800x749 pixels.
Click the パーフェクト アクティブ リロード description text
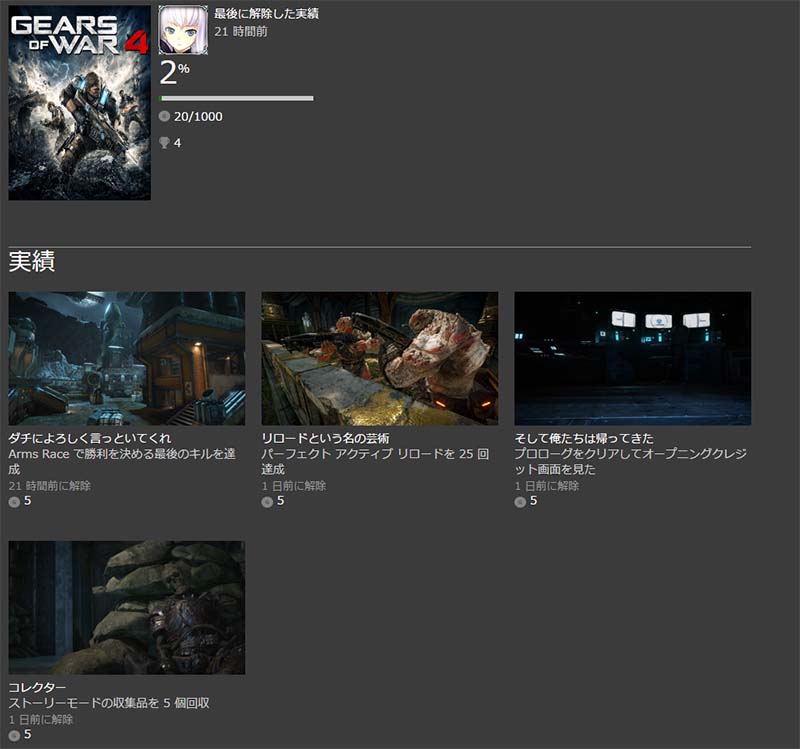click(x=376, y=461)
